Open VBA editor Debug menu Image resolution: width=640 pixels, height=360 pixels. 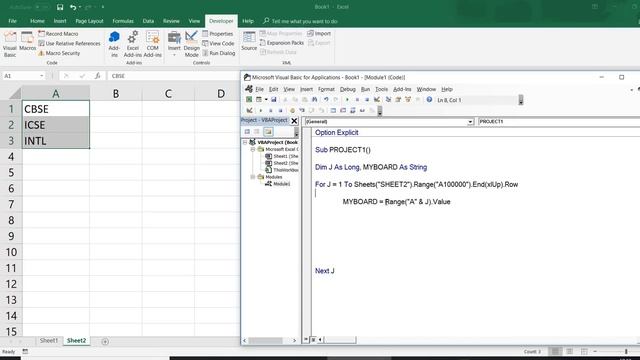[348, 89]
